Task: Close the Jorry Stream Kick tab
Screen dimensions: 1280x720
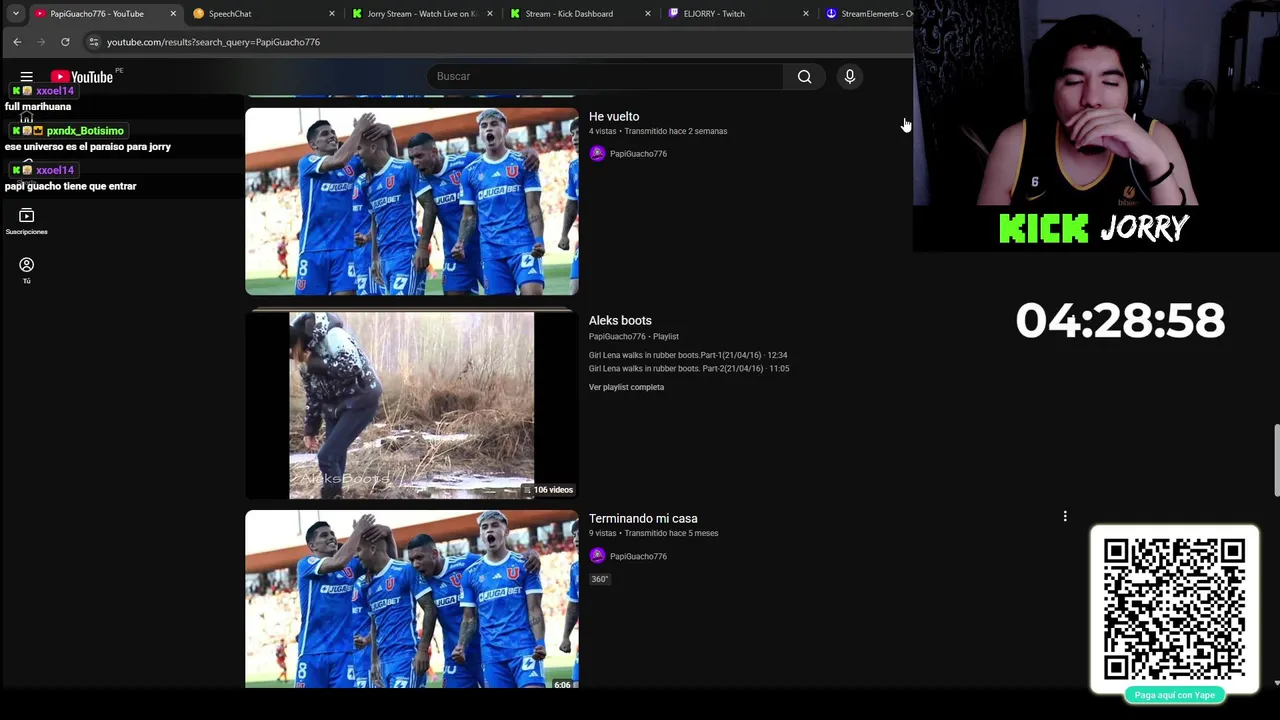Action: point(490,14)
